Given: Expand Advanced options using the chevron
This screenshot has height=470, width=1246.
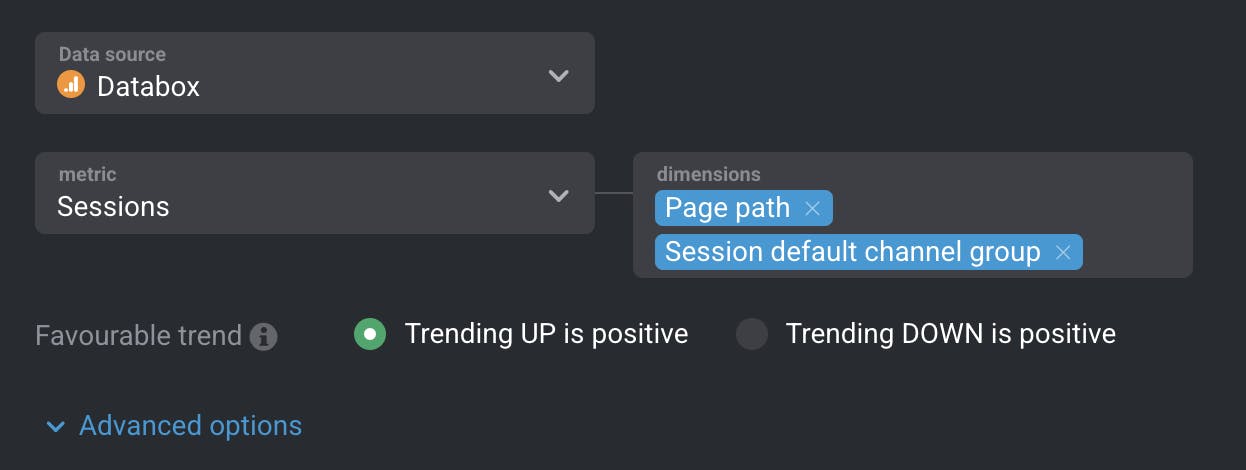Looking at the screenshot, I should (54, 427).
